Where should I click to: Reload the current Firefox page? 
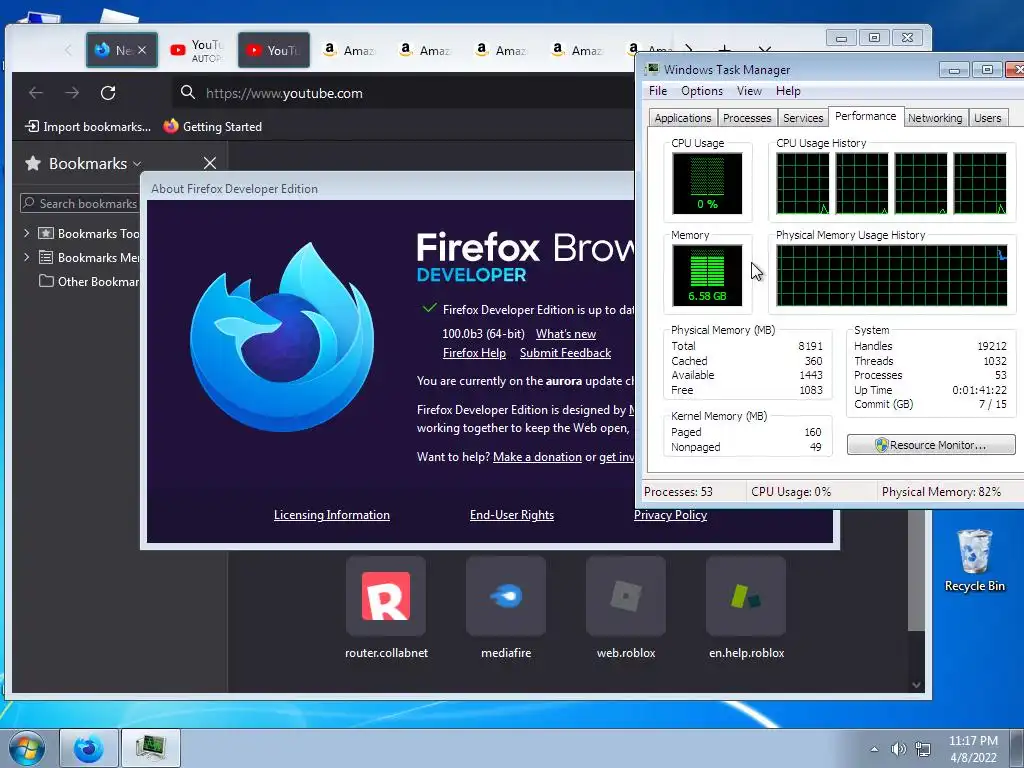tap(108, 93)
